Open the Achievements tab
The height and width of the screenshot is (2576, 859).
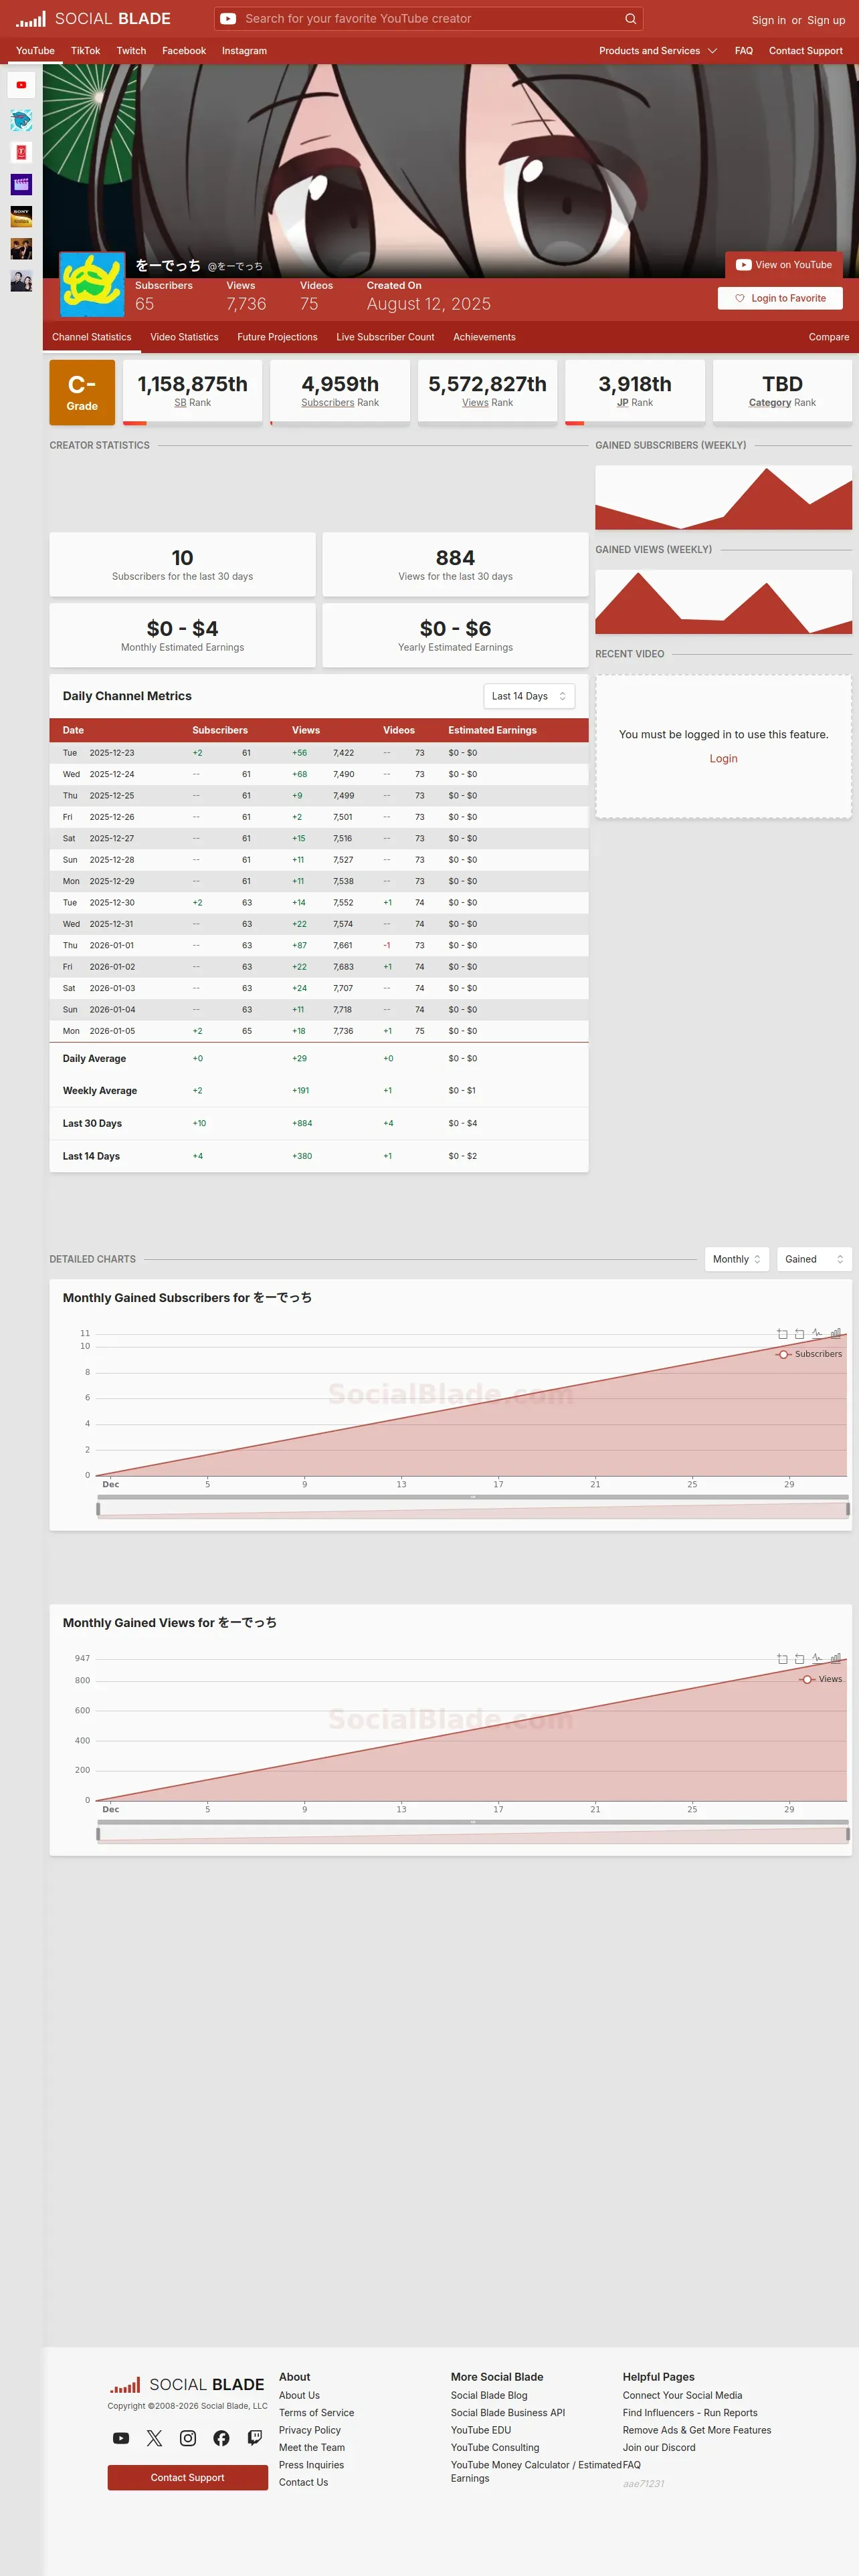click(x=484, y=337)
